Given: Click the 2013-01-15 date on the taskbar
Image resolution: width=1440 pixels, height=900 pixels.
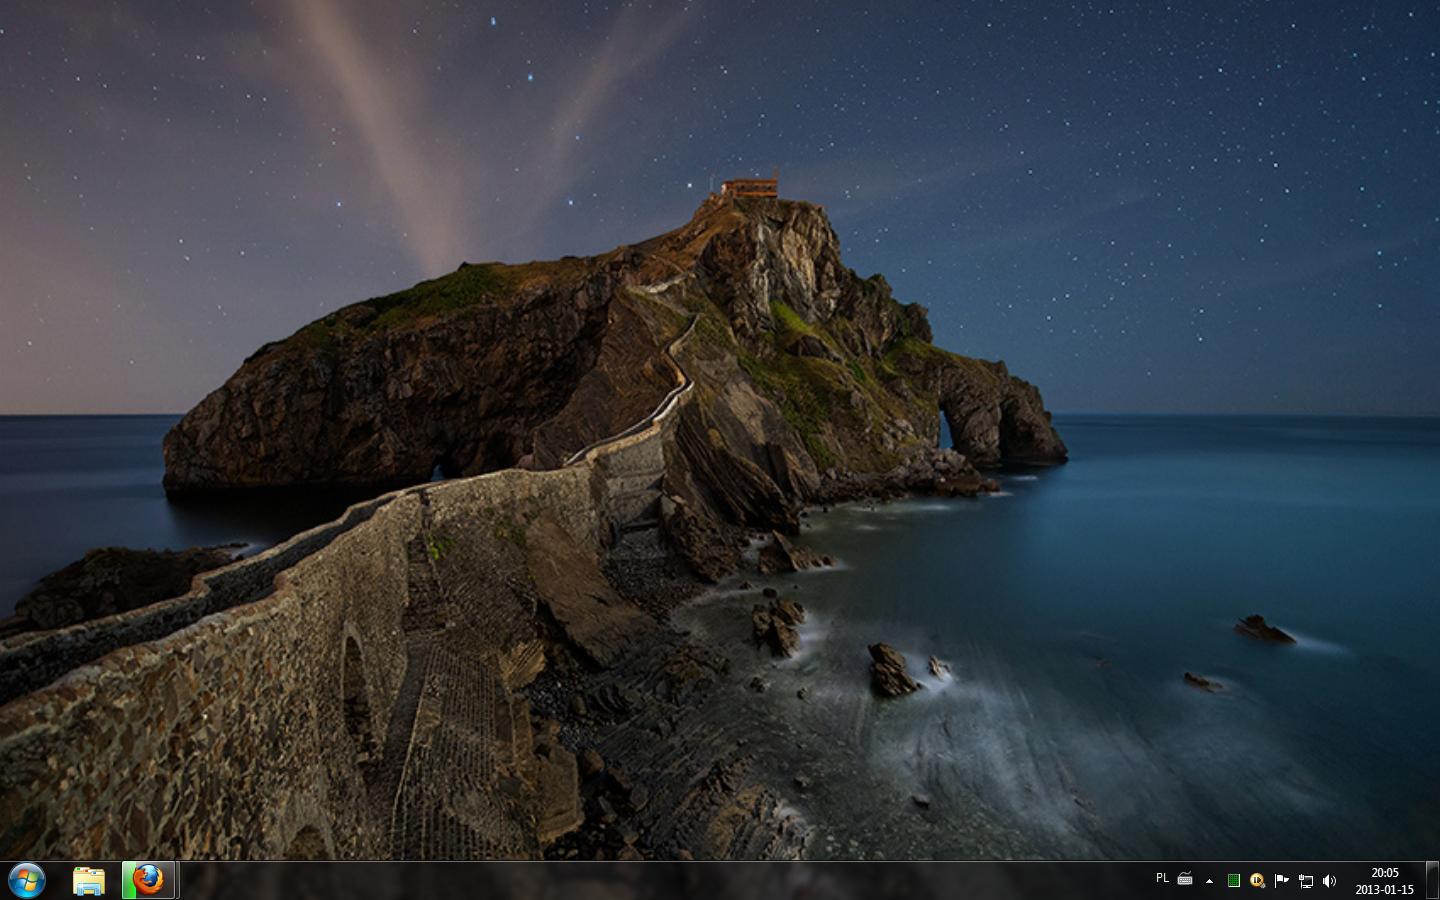Looking at the screenshot, I should 1385,890.
